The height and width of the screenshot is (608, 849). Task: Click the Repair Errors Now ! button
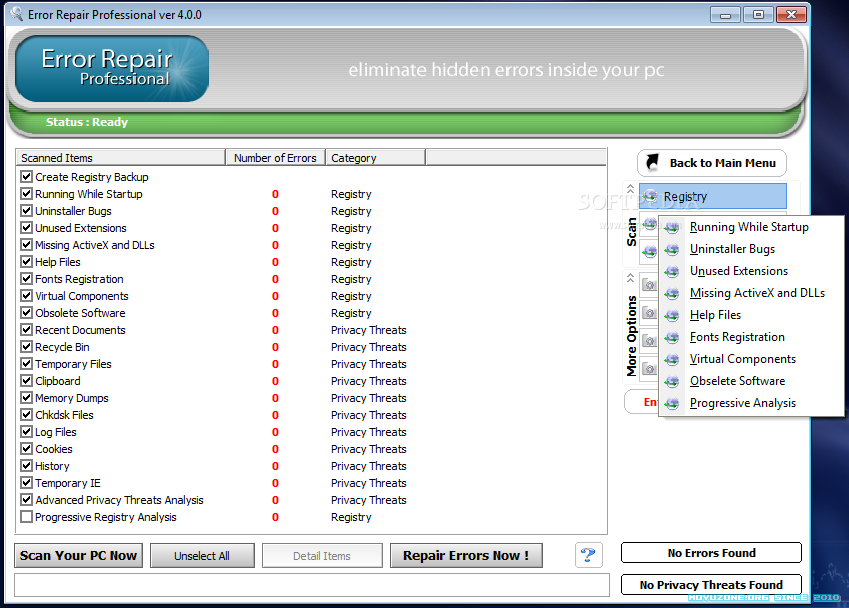(465, 556)
